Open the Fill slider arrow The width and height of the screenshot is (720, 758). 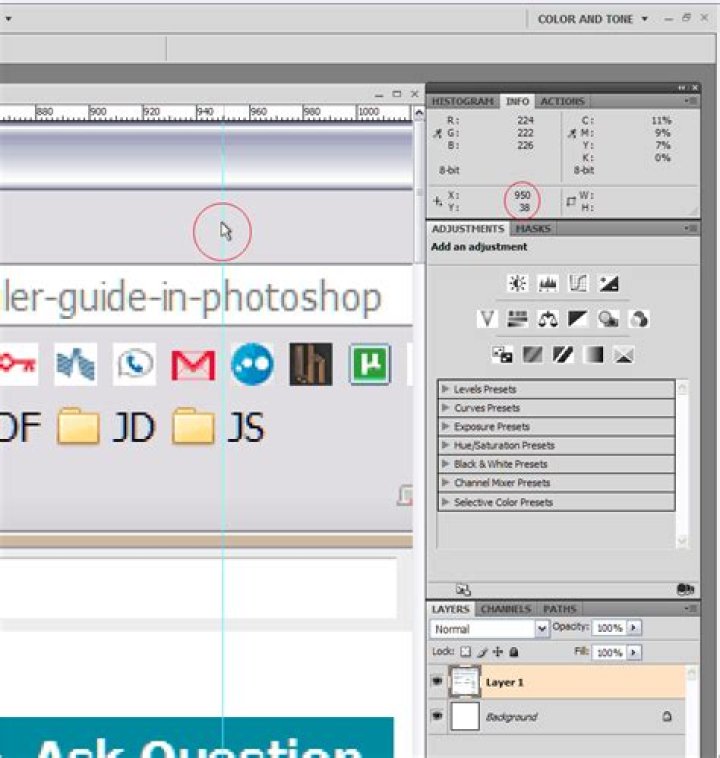(x=633, y=653)
